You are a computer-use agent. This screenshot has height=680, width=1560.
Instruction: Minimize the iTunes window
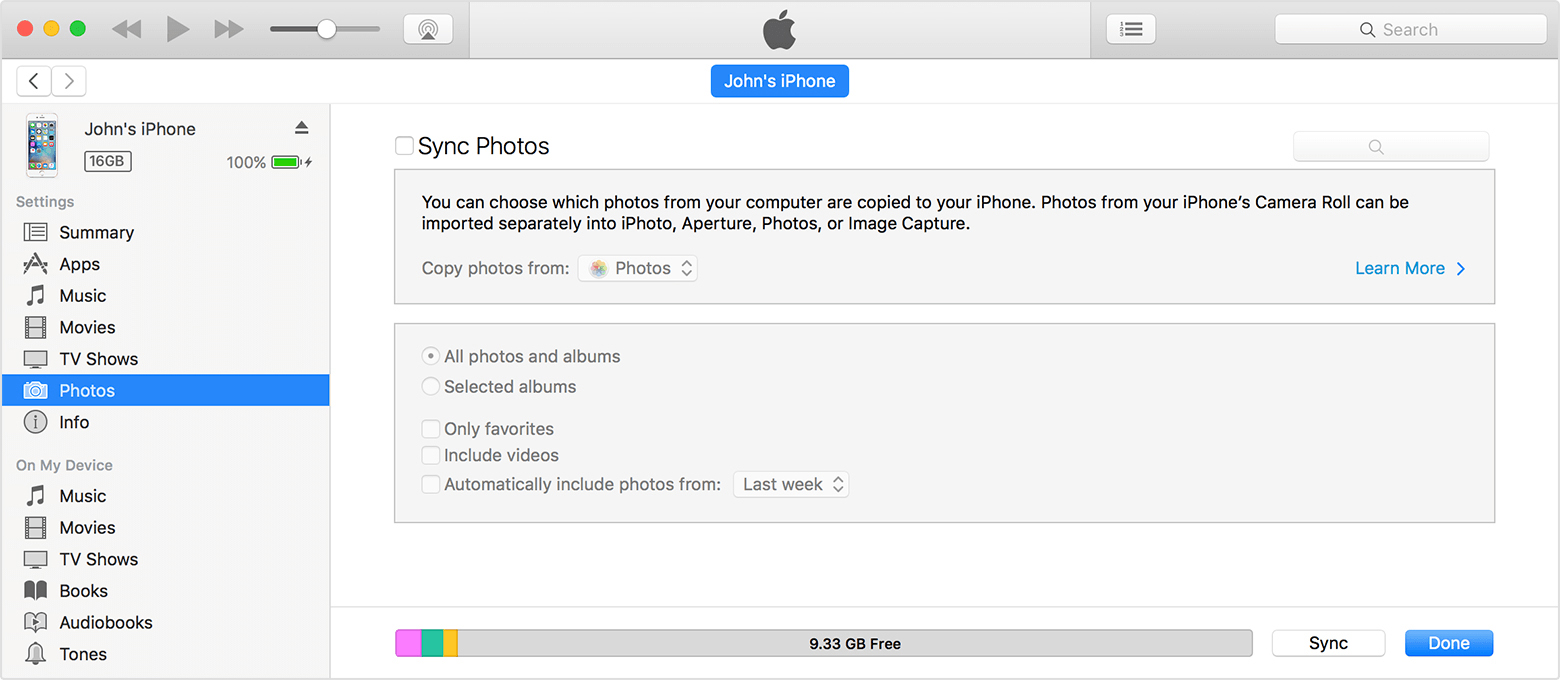click(51, 29)
